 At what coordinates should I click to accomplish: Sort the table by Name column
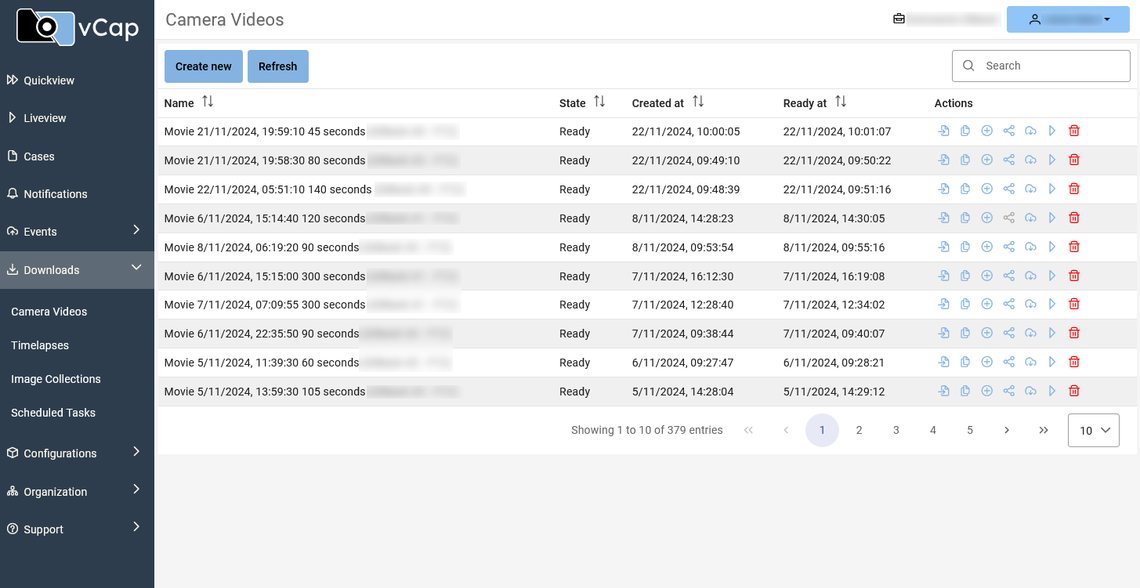tap(207, 102)
